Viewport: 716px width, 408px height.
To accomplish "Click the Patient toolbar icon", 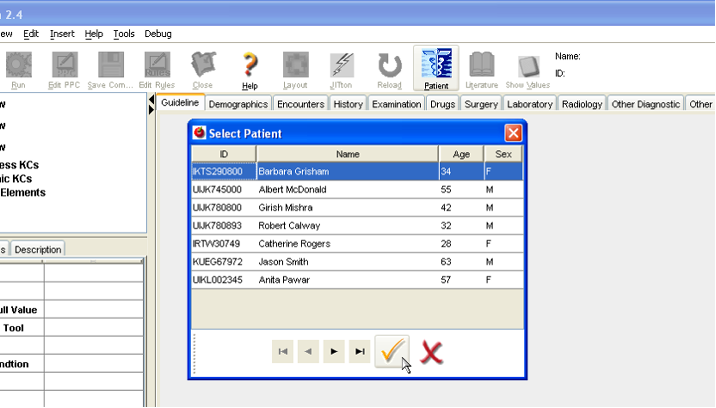I will [x=436, y=68].
